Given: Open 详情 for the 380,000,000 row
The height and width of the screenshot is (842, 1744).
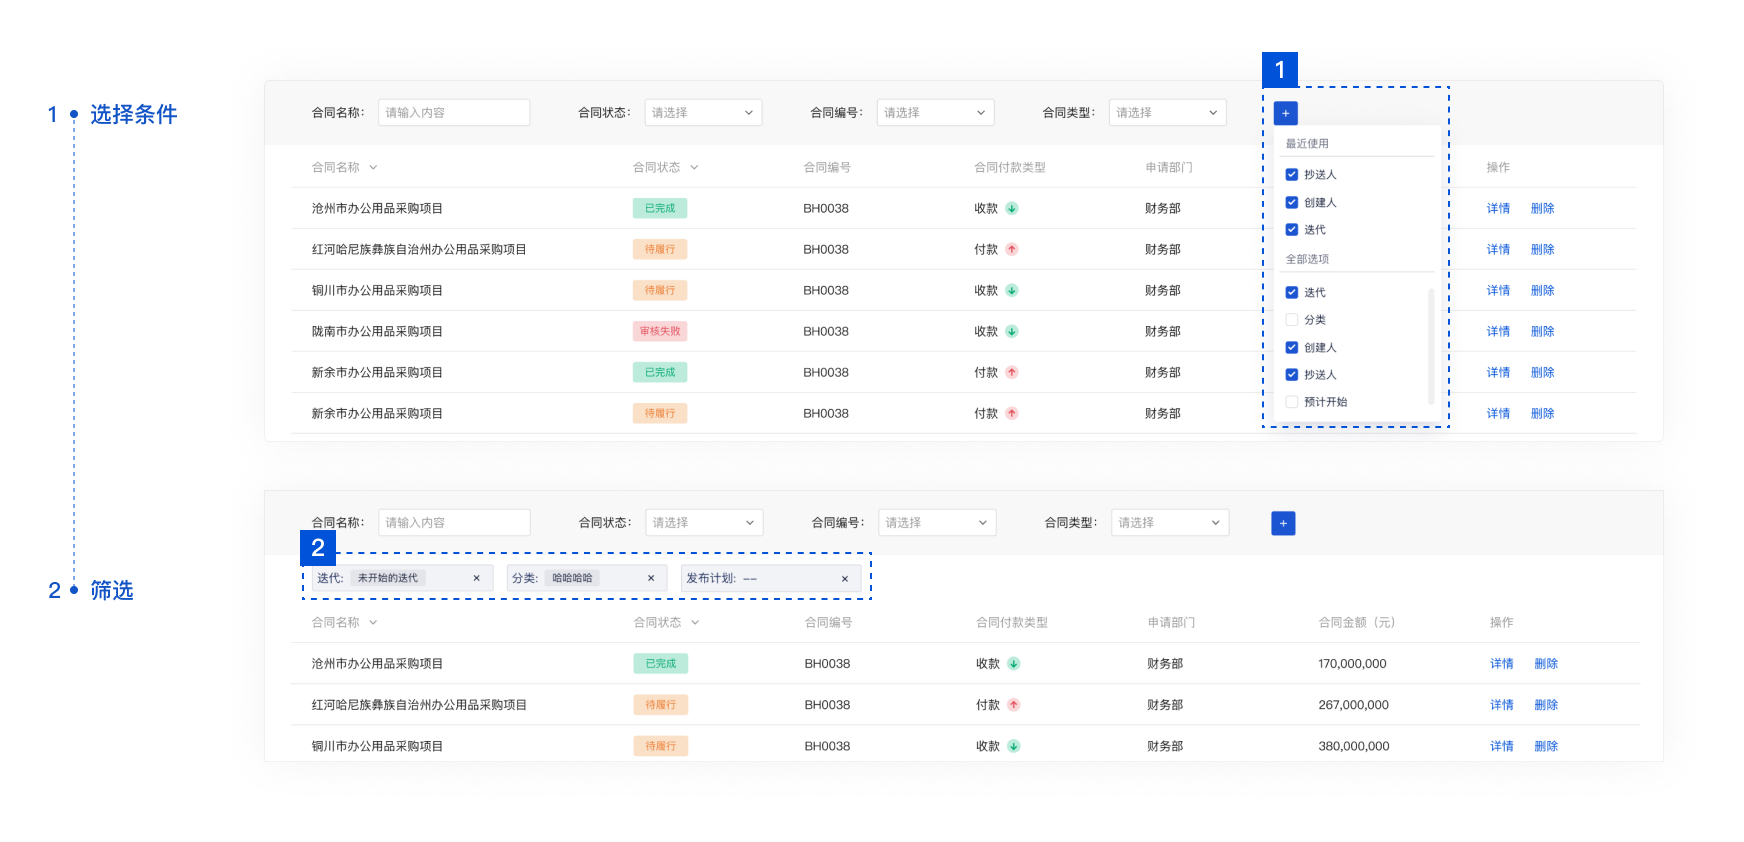Looking at the screenshot, I should [x=1502, y=746].
